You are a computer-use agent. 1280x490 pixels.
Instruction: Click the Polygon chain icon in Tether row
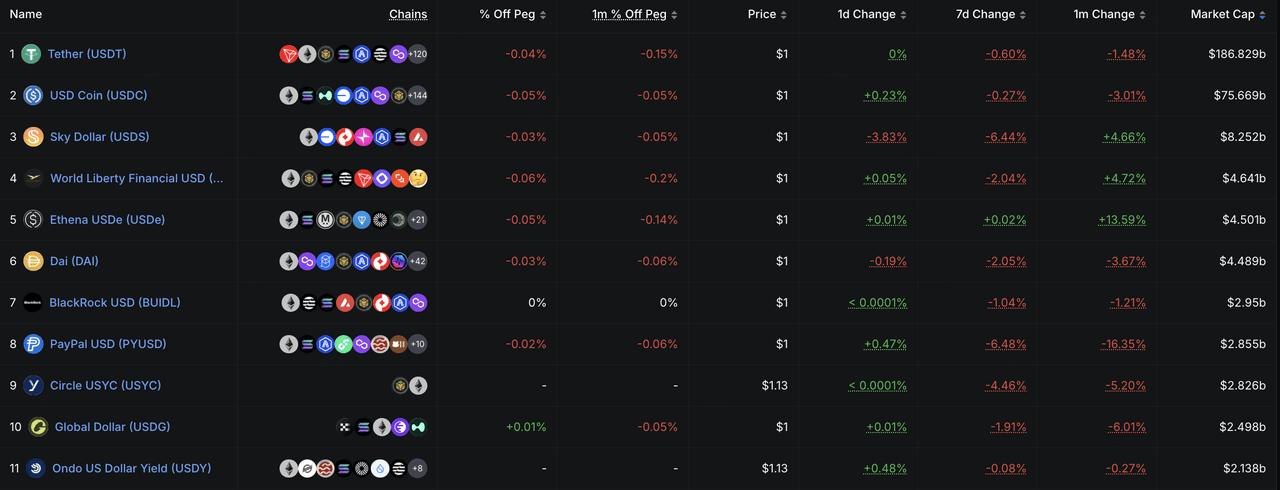tap(398, 54)
